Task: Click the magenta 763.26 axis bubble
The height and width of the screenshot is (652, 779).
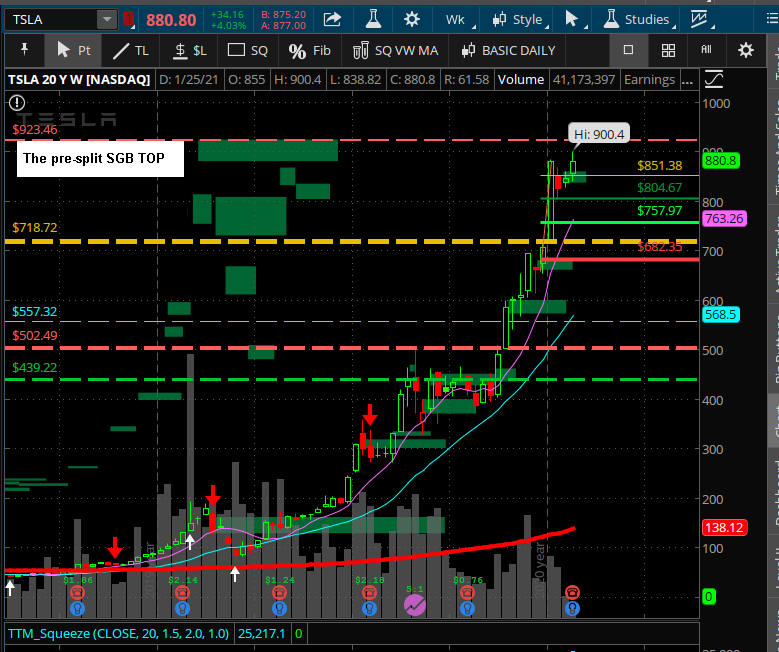Action: (724, 218)
